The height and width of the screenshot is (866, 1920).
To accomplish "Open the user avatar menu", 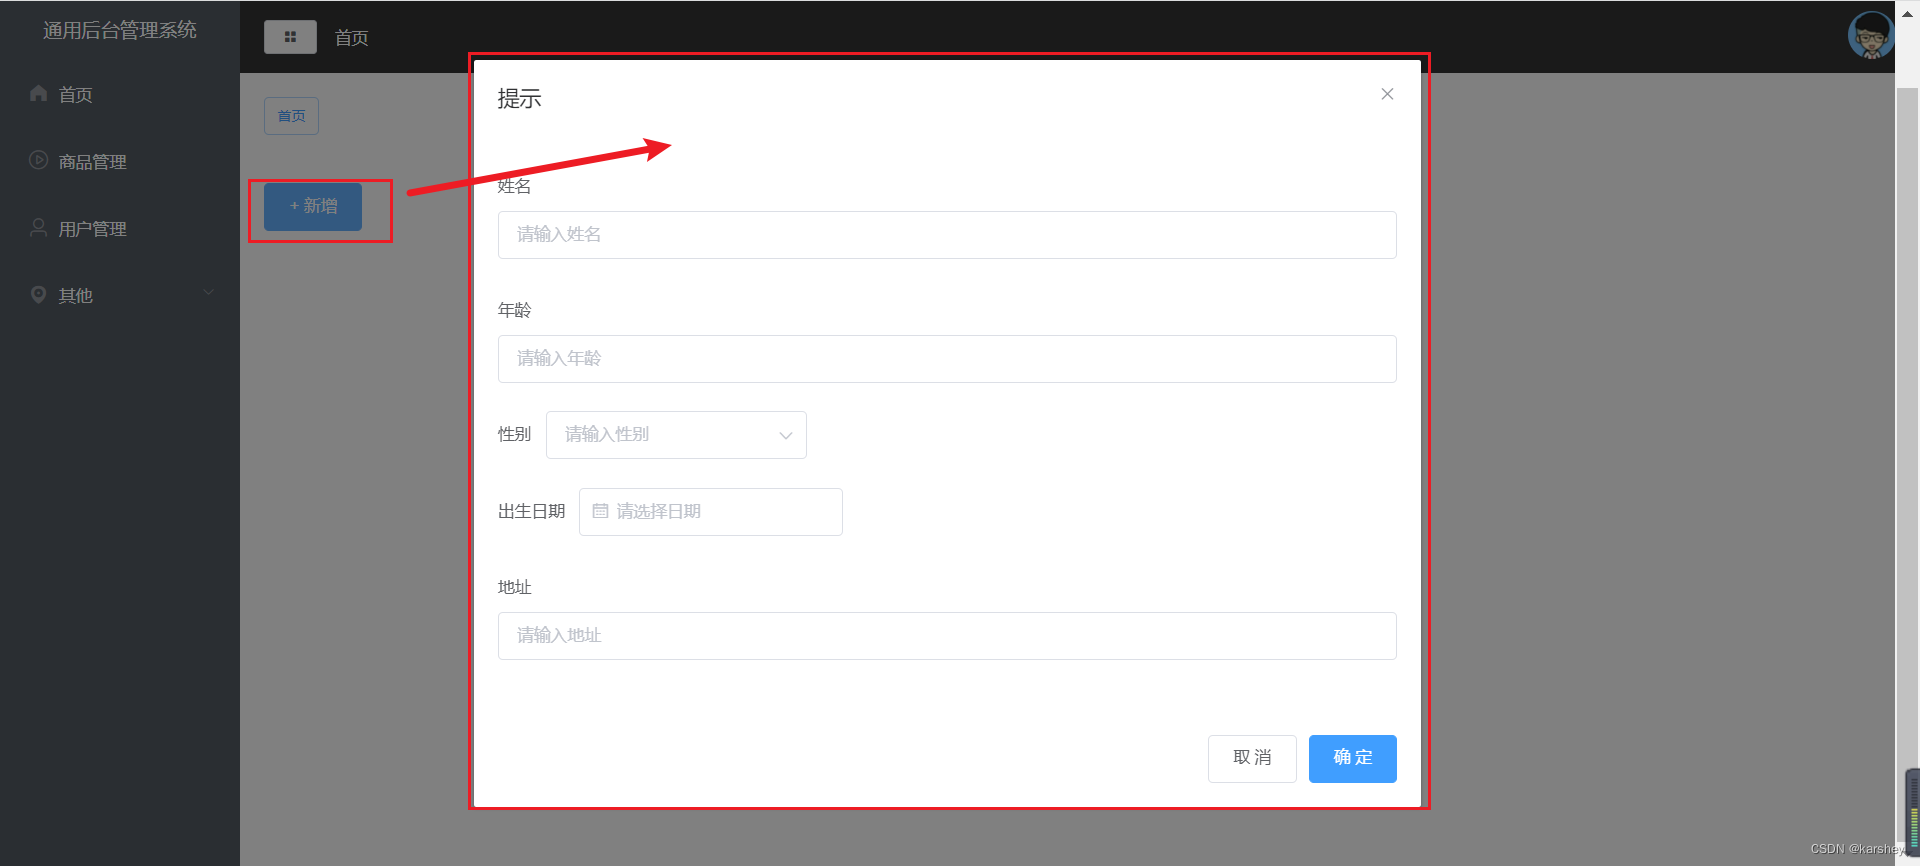I will [x=1870, y=36].
